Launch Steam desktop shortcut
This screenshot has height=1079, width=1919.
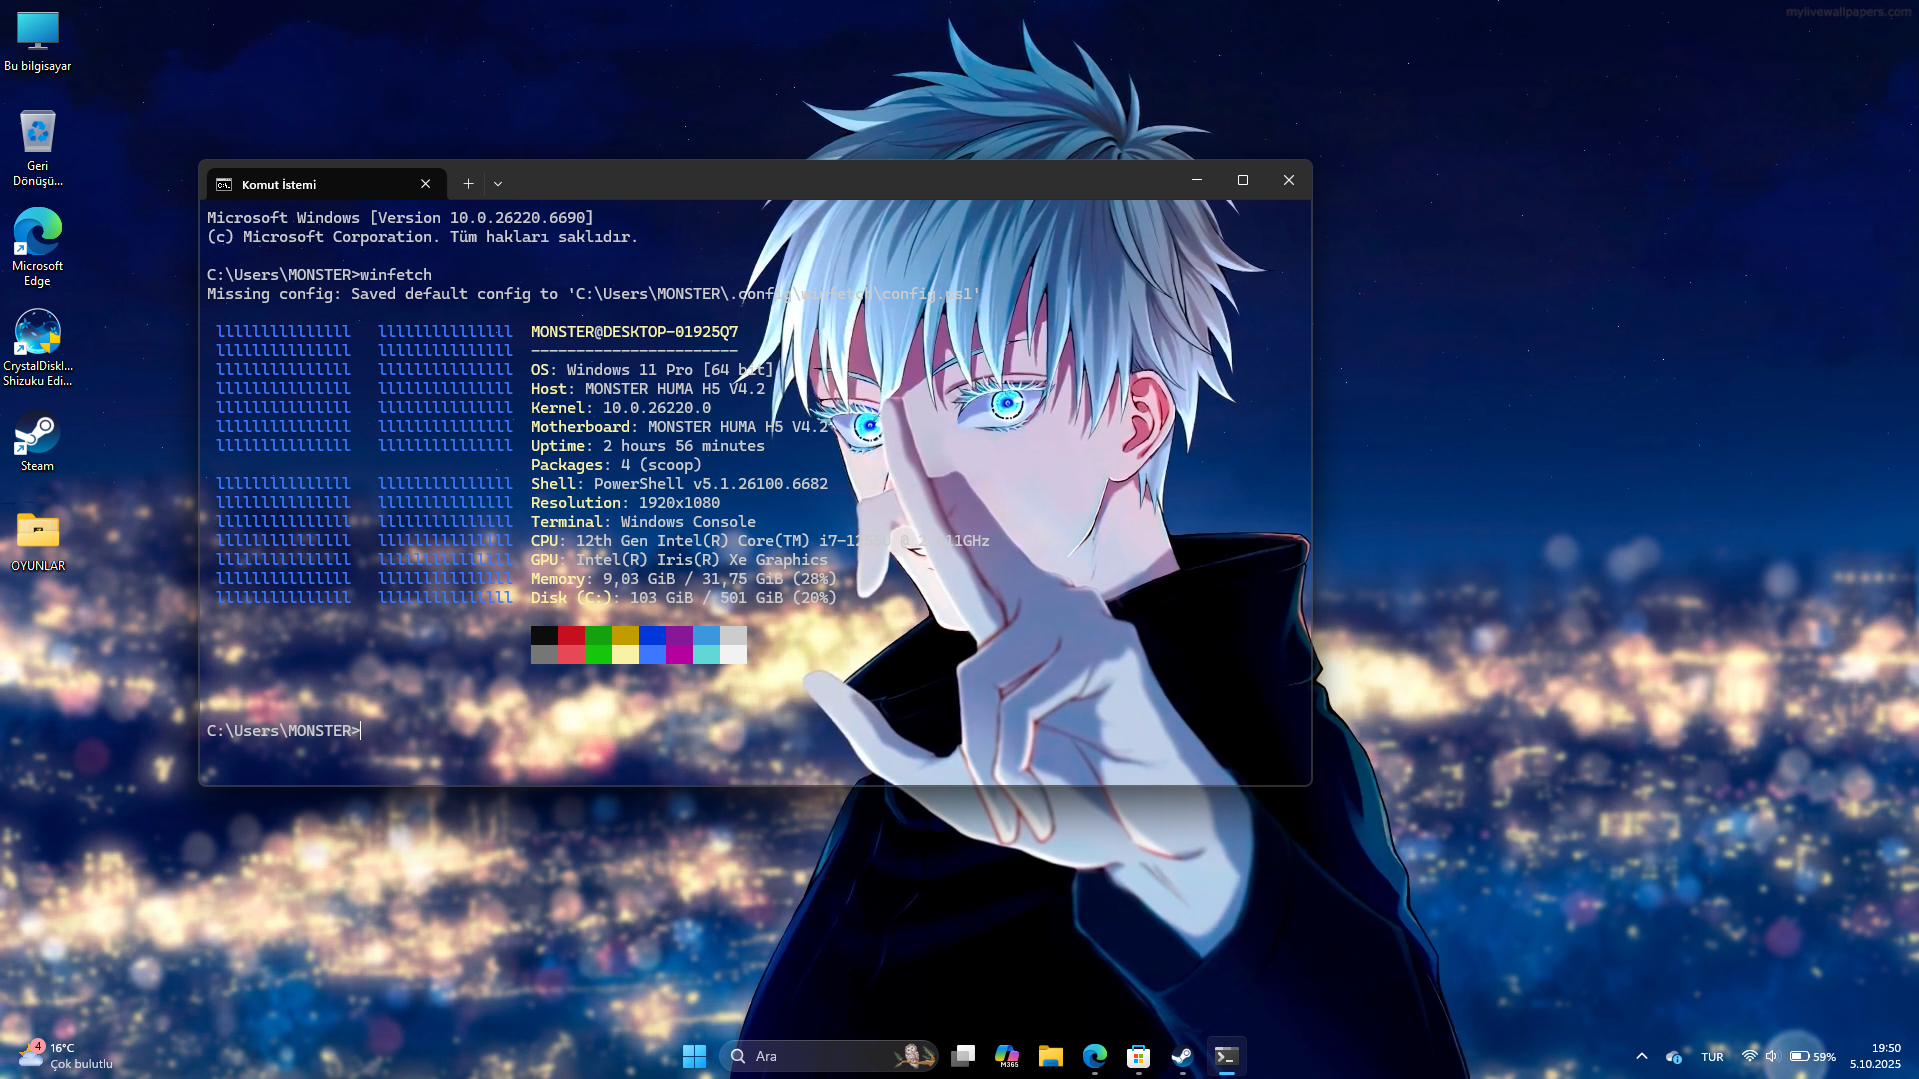[x=37, y=442]
